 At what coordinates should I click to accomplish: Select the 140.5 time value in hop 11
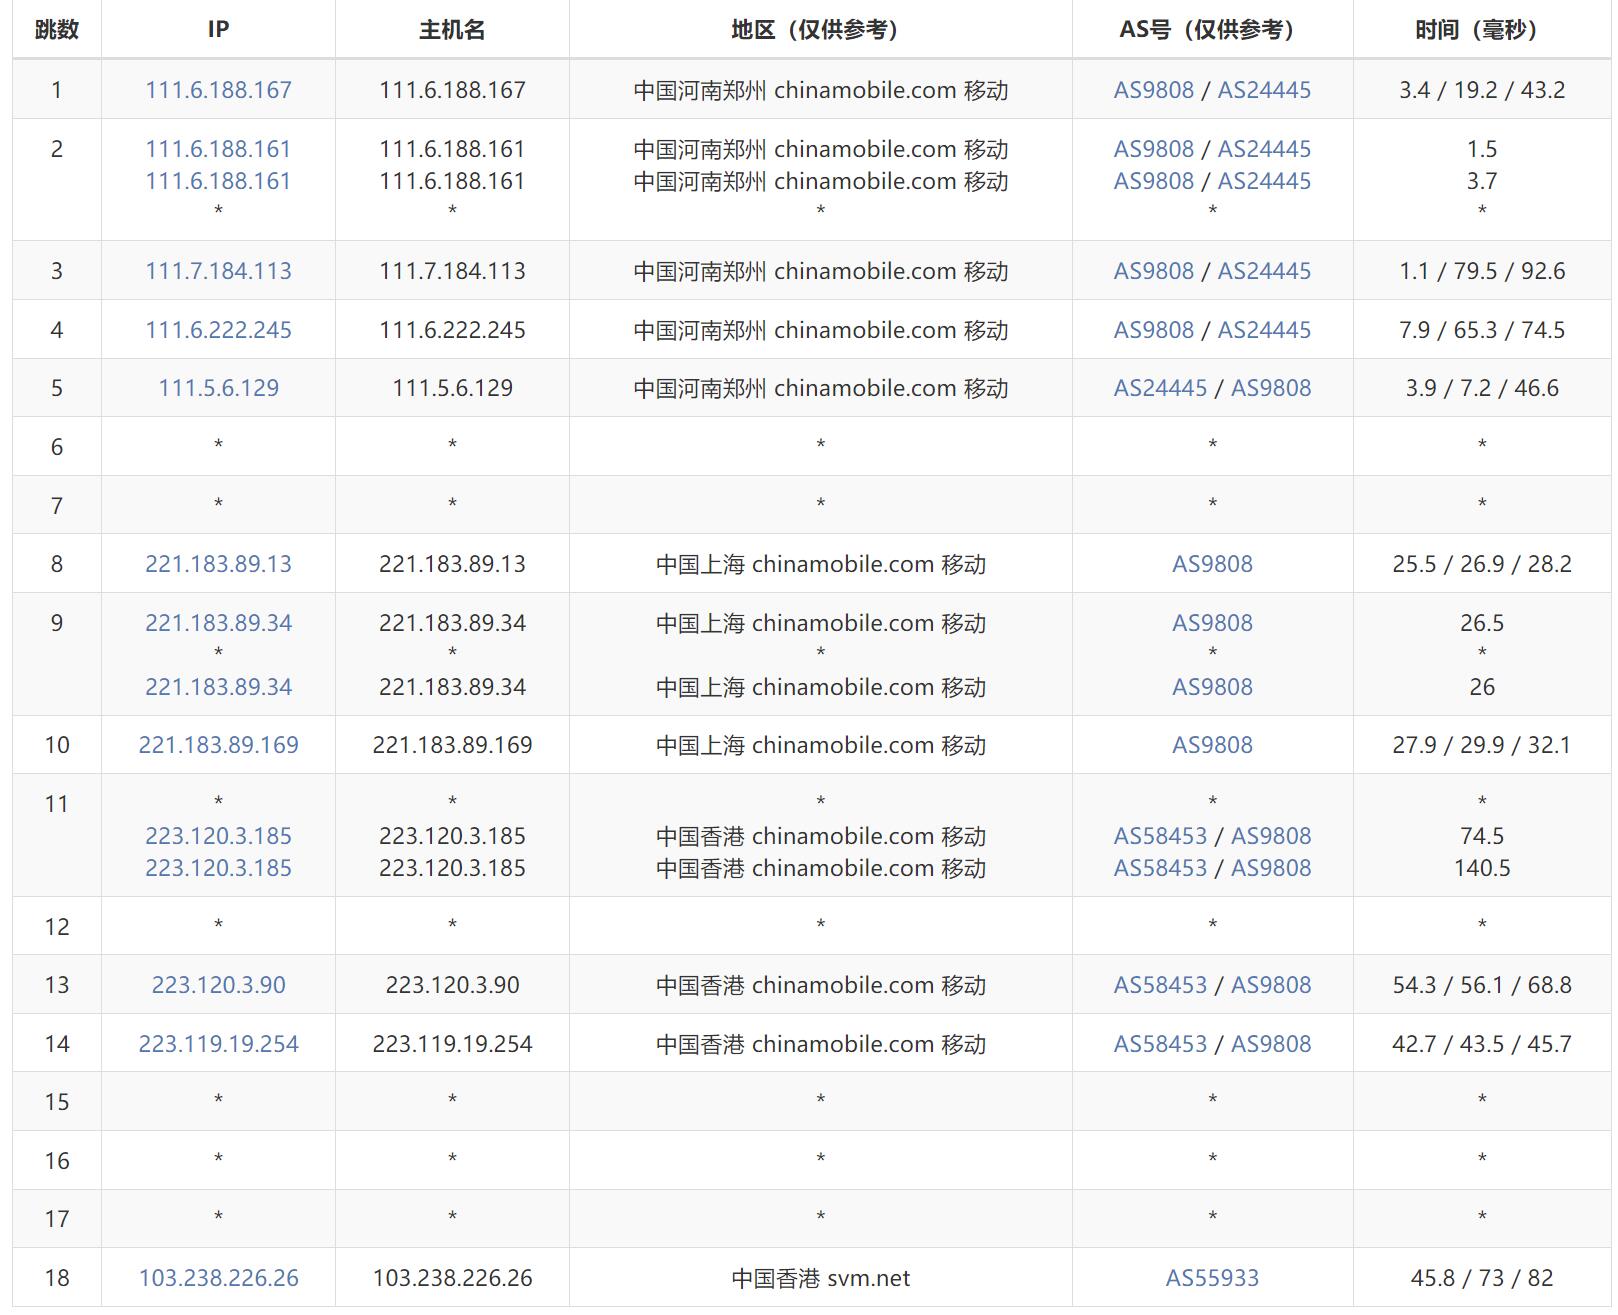(1482, 868)
